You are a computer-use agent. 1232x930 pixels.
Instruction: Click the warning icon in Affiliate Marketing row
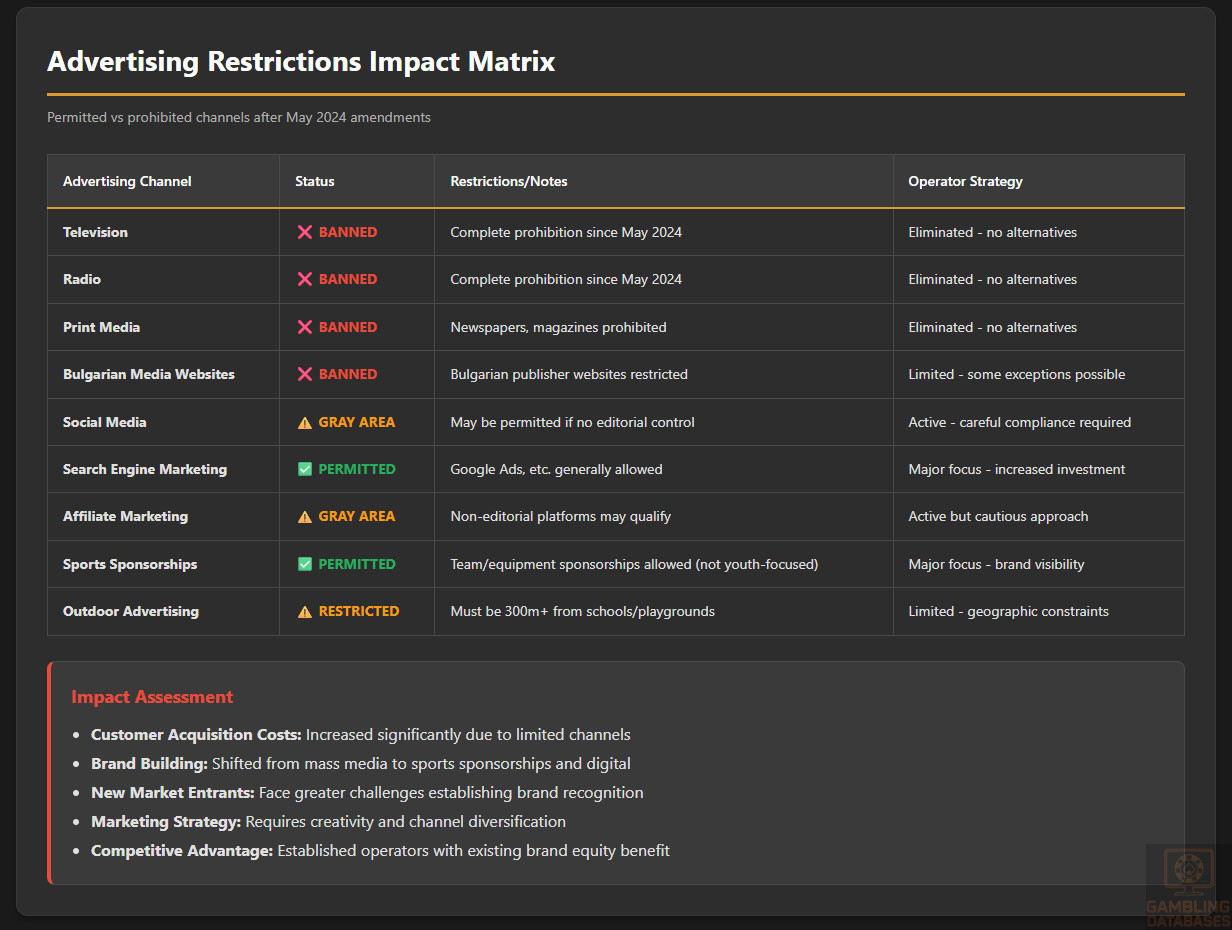point(305,516)
